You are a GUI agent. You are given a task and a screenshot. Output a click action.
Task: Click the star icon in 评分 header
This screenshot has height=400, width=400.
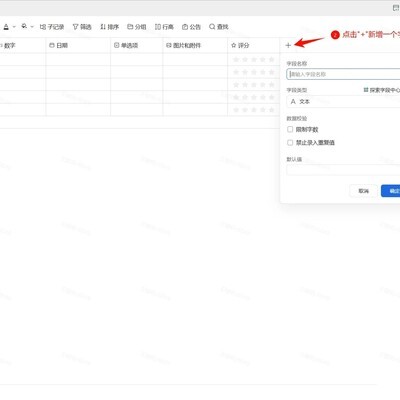233,45
